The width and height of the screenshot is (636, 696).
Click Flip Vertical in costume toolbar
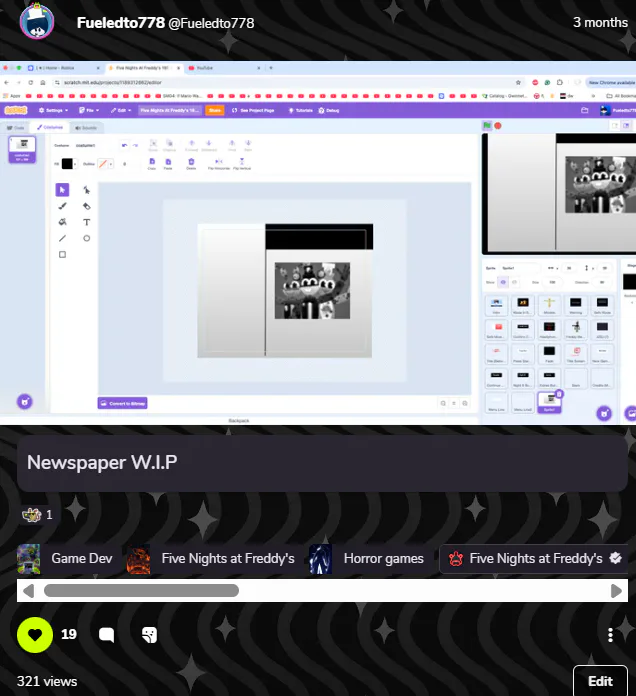242,163
